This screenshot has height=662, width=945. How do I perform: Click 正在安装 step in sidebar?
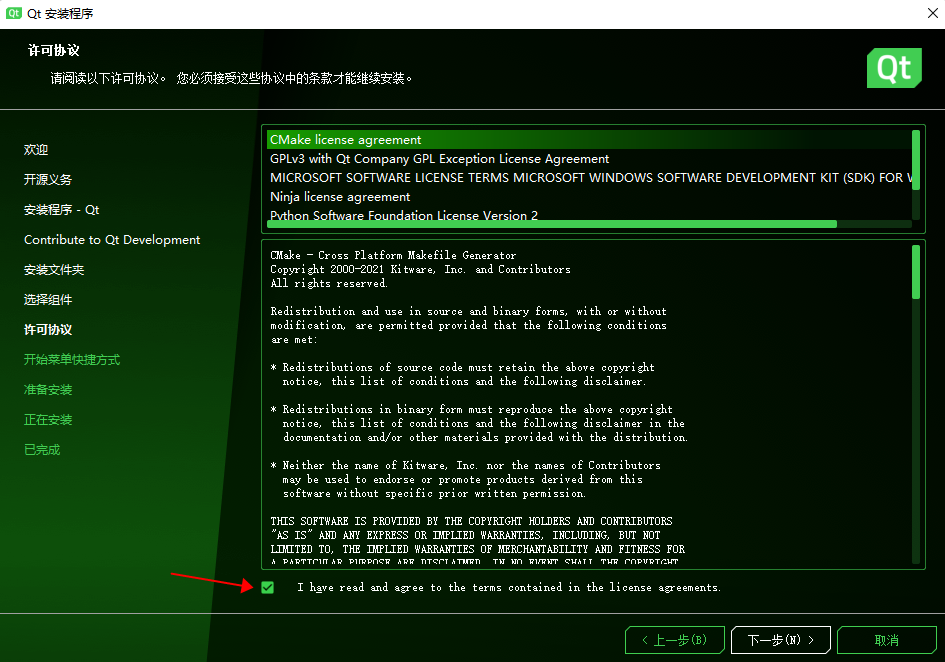point(48,420)
